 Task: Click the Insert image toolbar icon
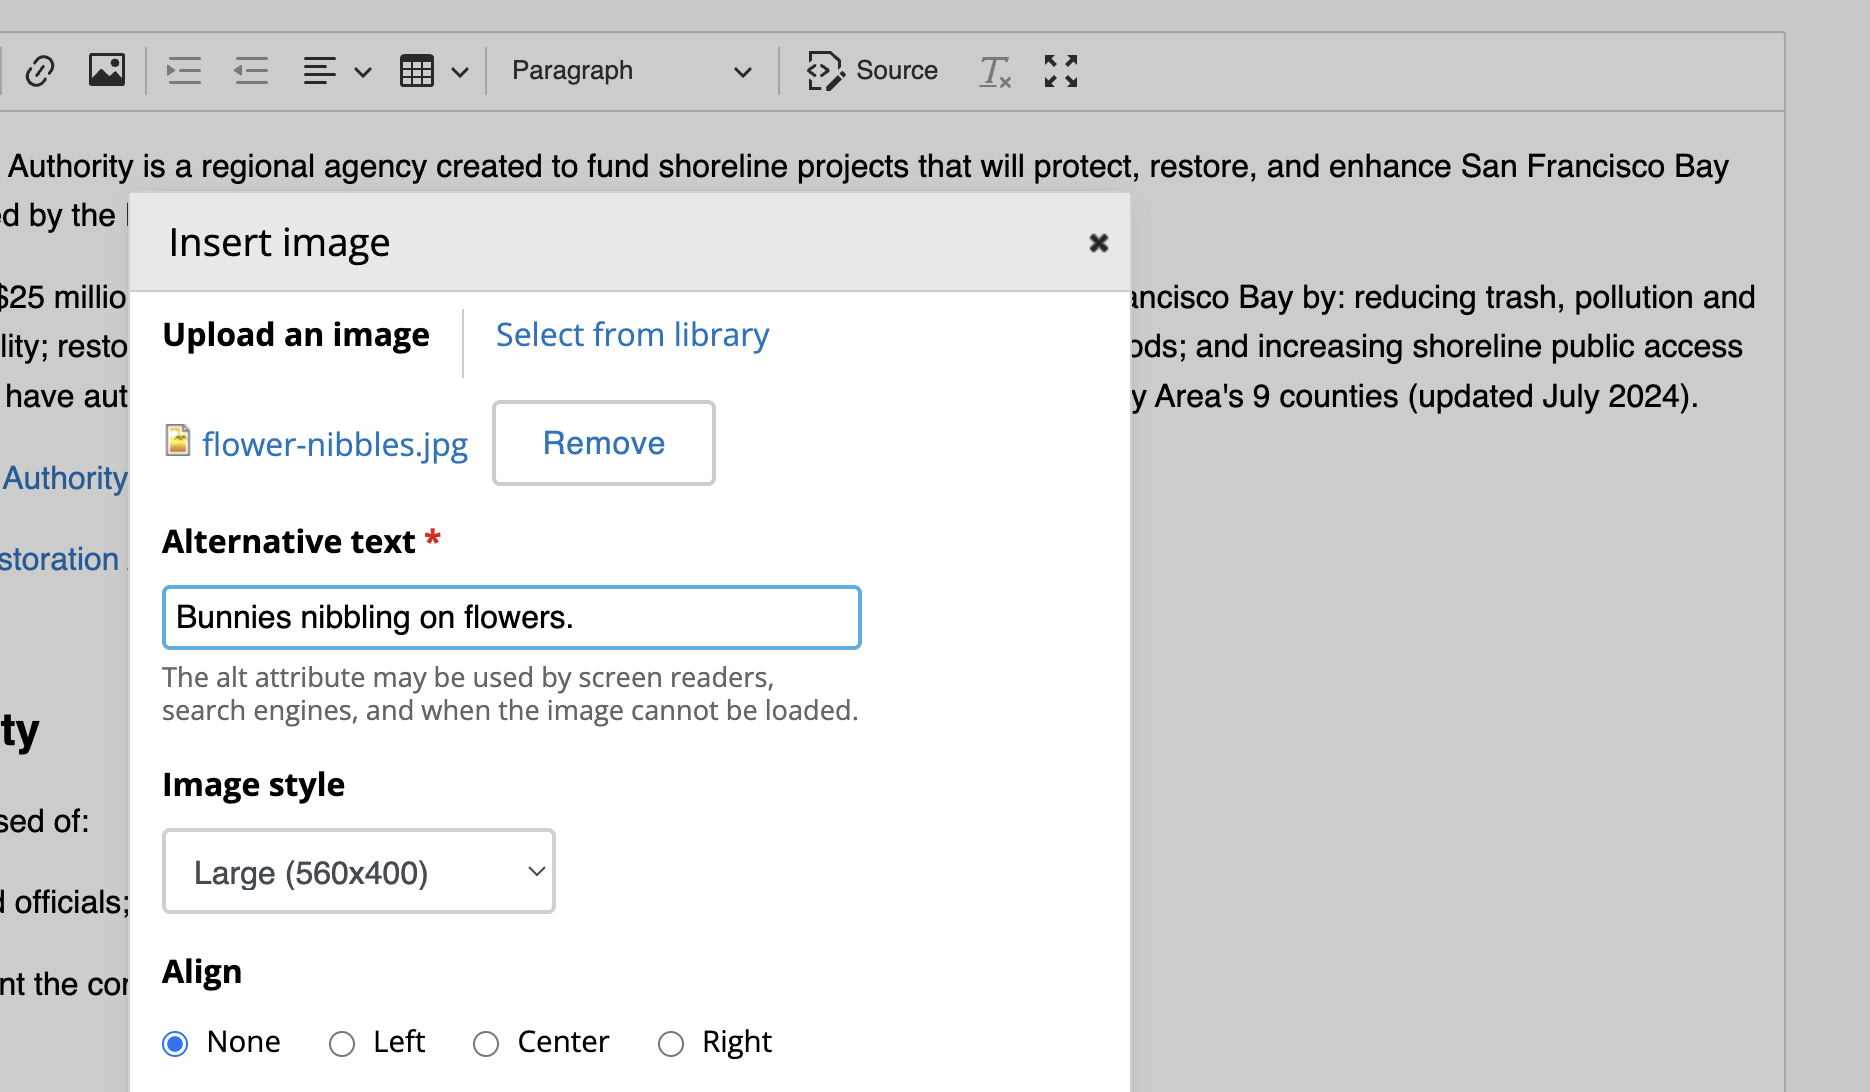tap(107, 70)
